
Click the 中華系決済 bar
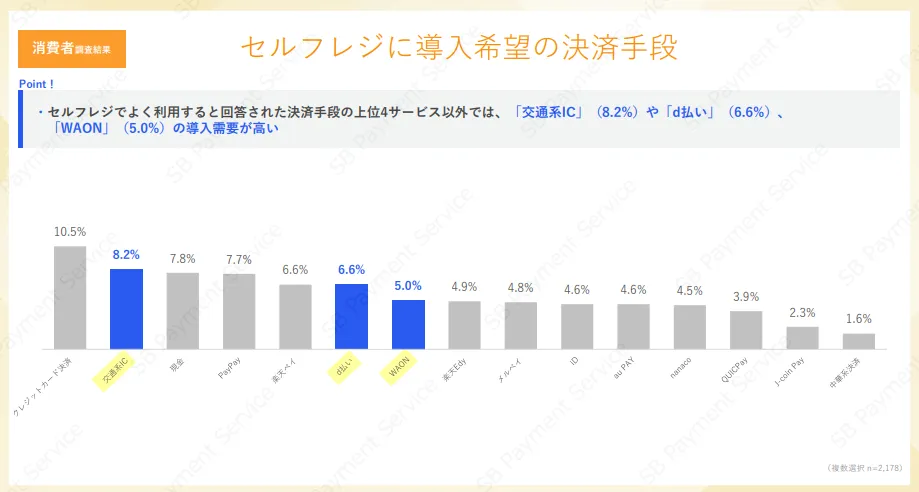click(858, 341)
